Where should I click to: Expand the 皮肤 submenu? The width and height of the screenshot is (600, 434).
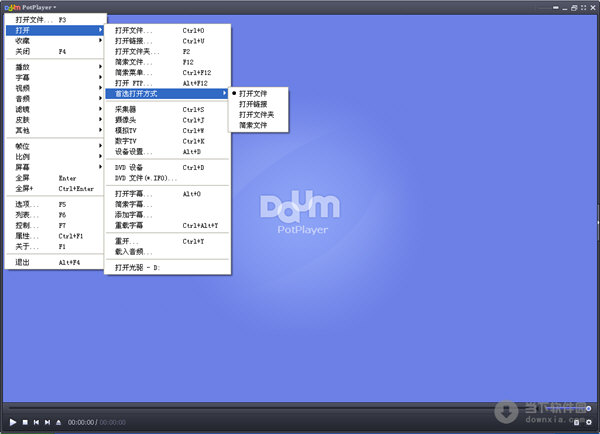(55, 120)
